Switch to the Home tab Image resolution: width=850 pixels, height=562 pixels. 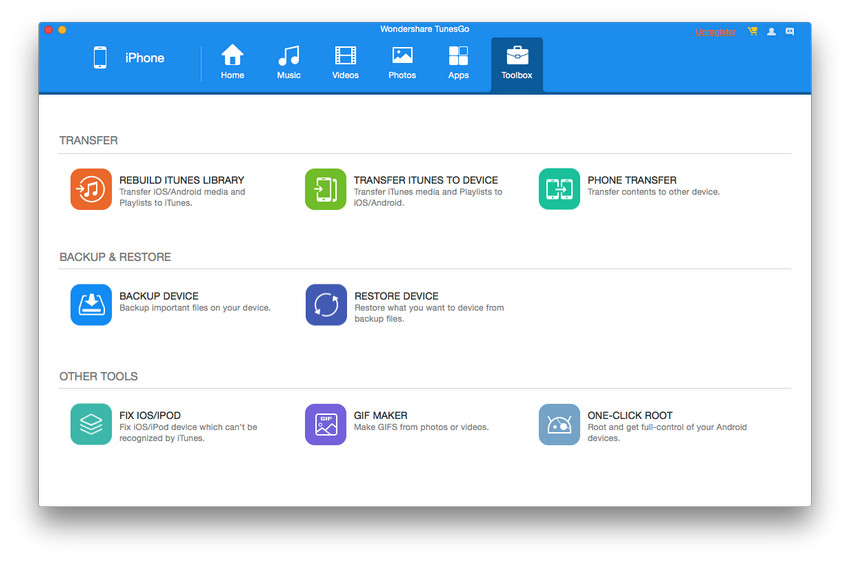(232, 62)
